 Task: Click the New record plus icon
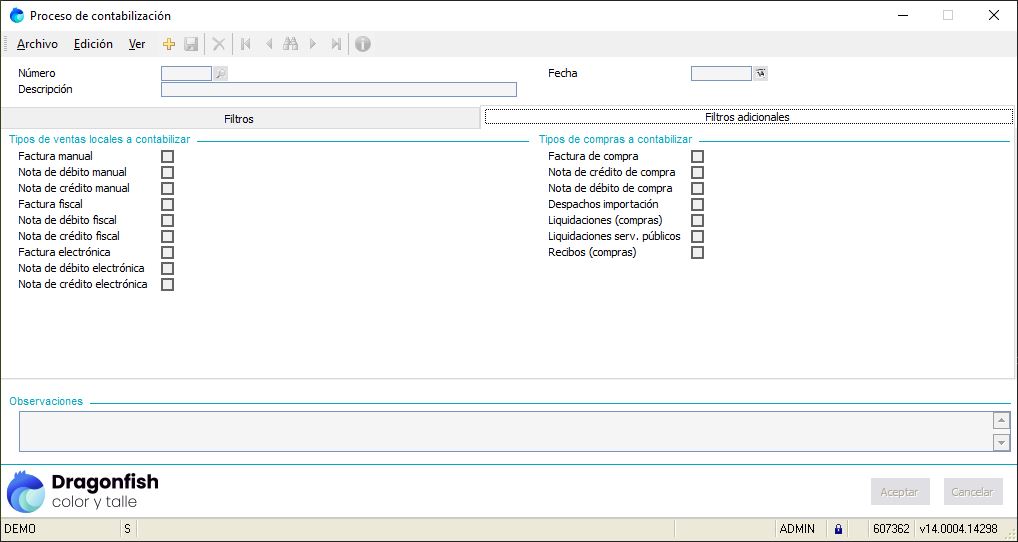tap(169, 44)
